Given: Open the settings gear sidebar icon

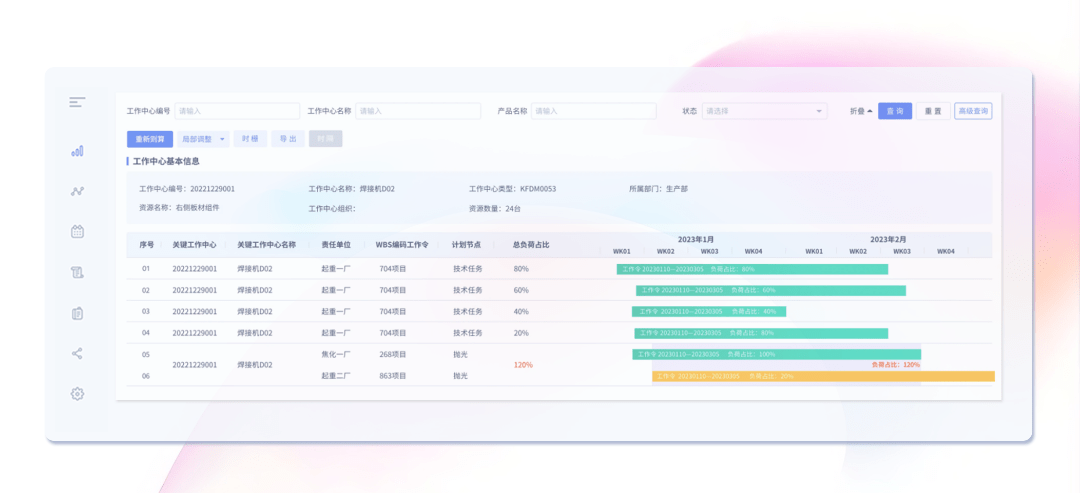Looking at the screenshot, I should point(77,394).
